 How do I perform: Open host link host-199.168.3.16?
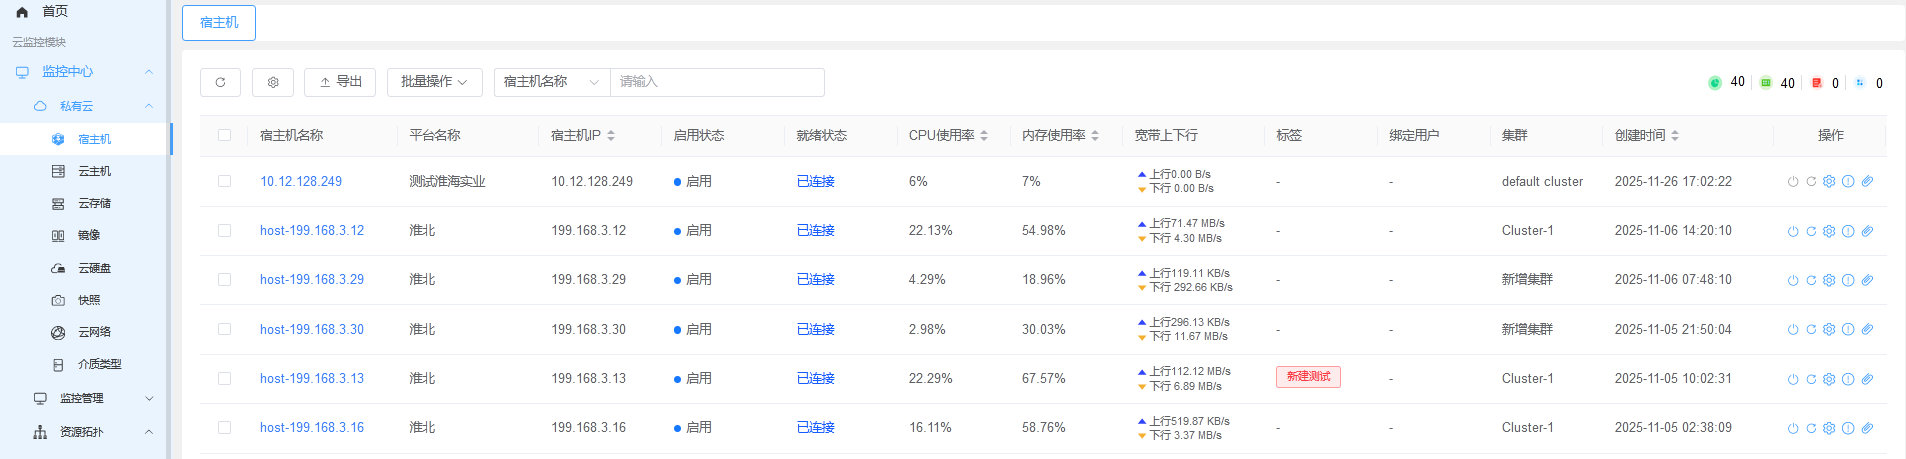point(312,427)
